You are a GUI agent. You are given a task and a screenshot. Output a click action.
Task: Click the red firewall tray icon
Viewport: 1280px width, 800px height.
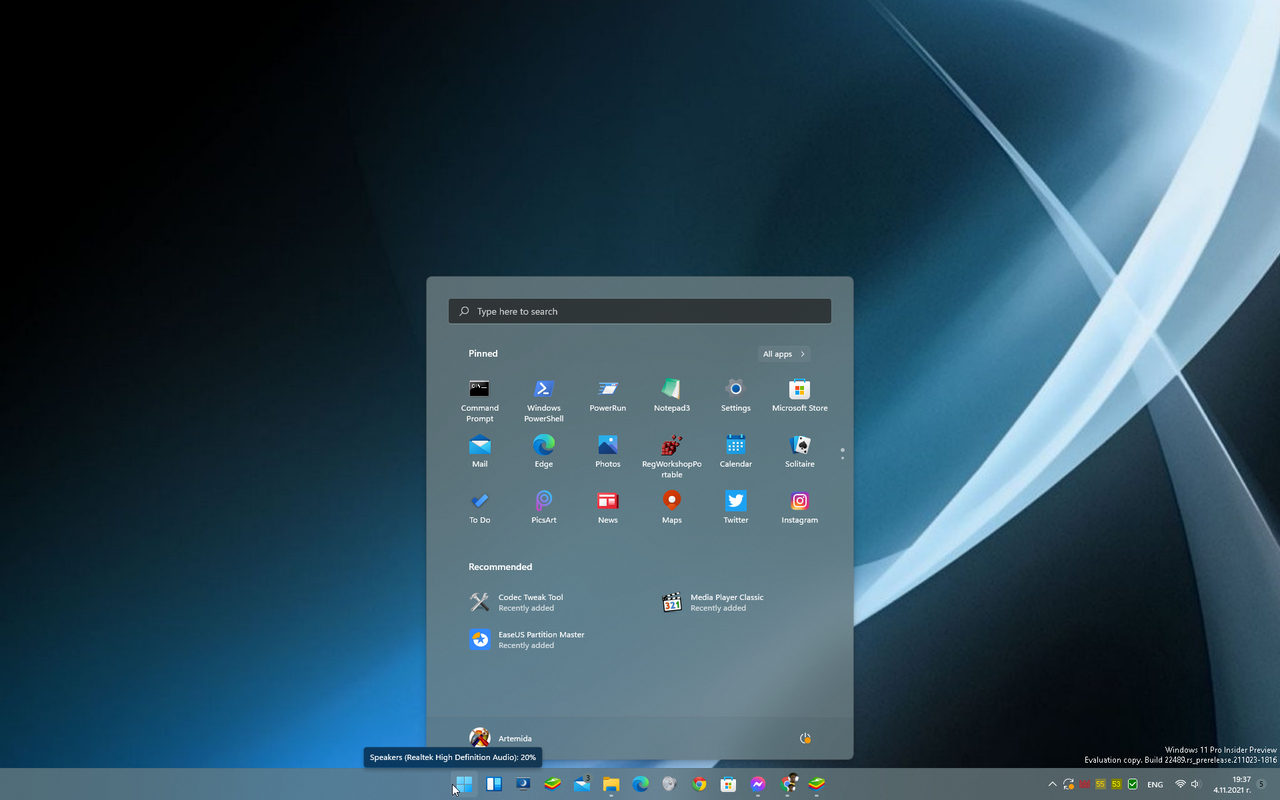1084,785
